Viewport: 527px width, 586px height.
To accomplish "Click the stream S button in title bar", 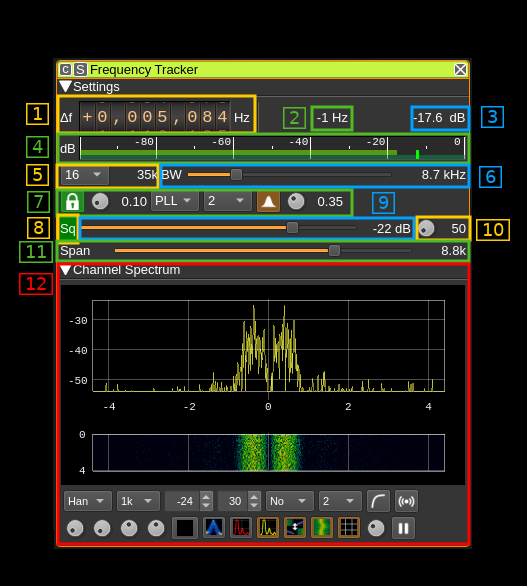I will [x=80, y=70].
